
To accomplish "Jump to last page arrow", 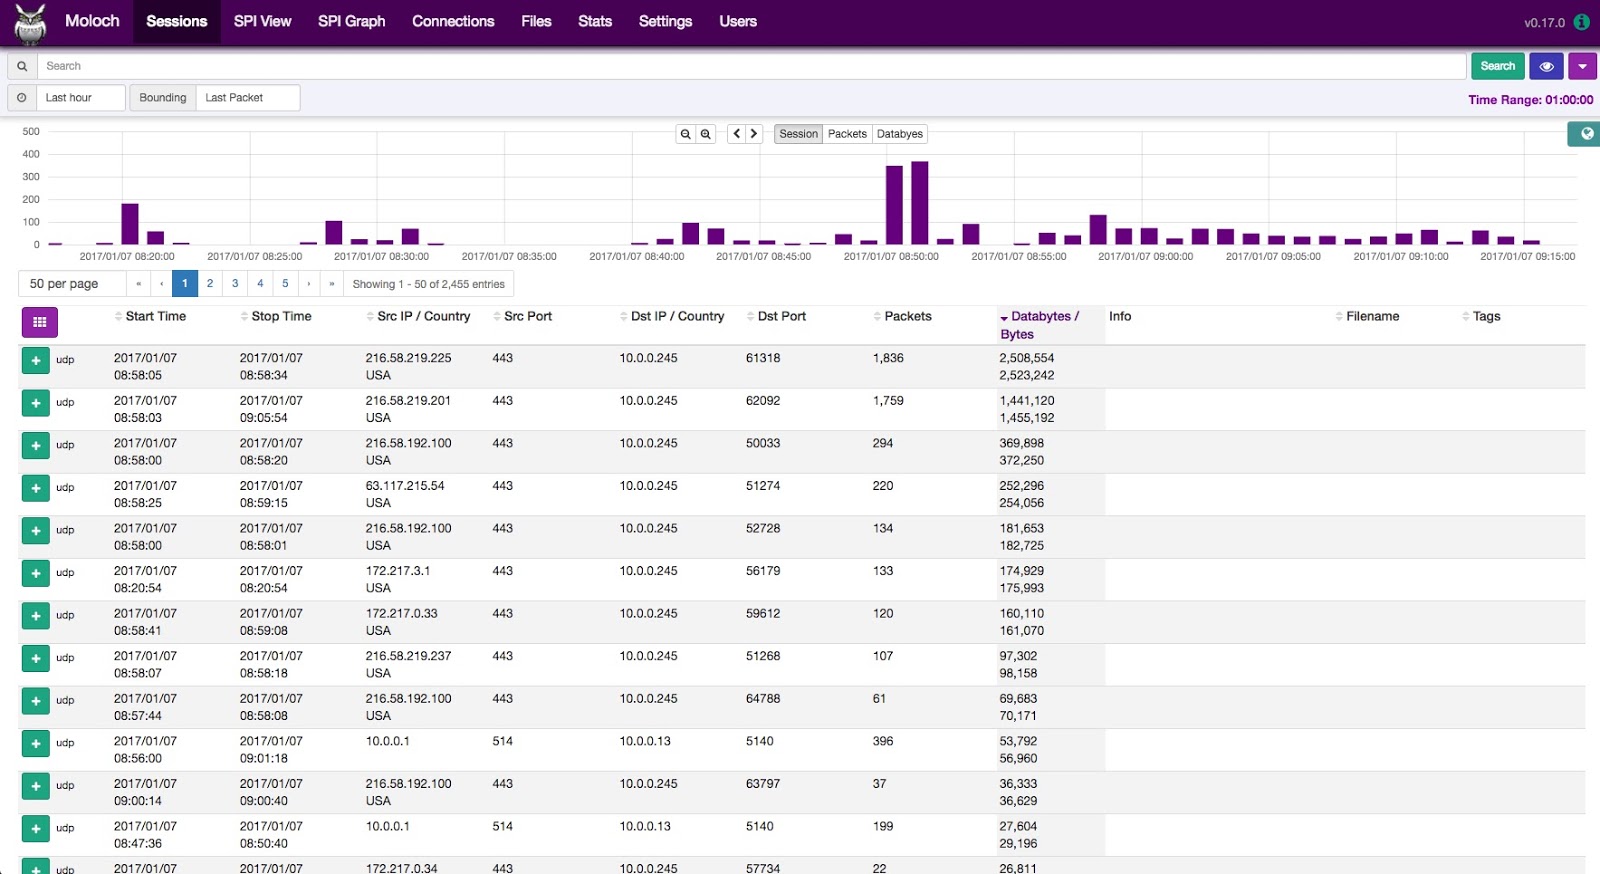I will [x=332, y=284].
